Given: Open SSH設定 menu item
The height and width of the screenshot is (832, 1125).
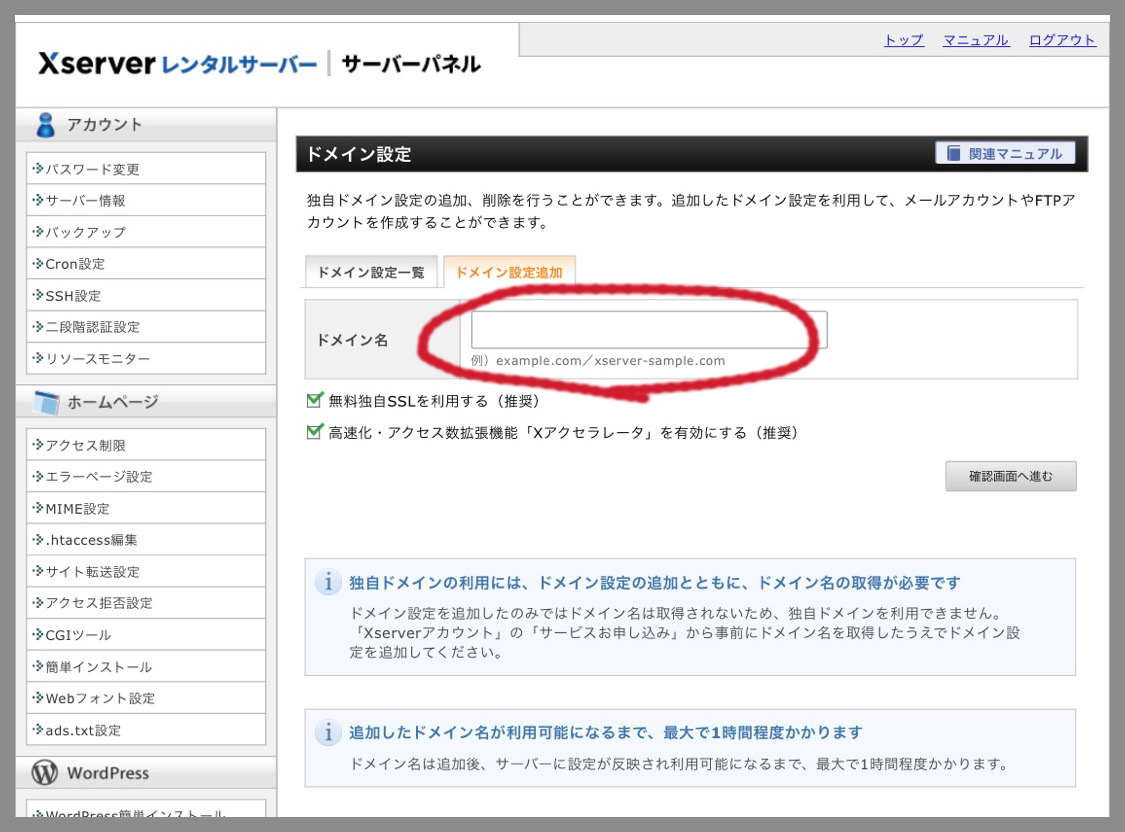Looking at the screenshot, I should tap(146, 296).
